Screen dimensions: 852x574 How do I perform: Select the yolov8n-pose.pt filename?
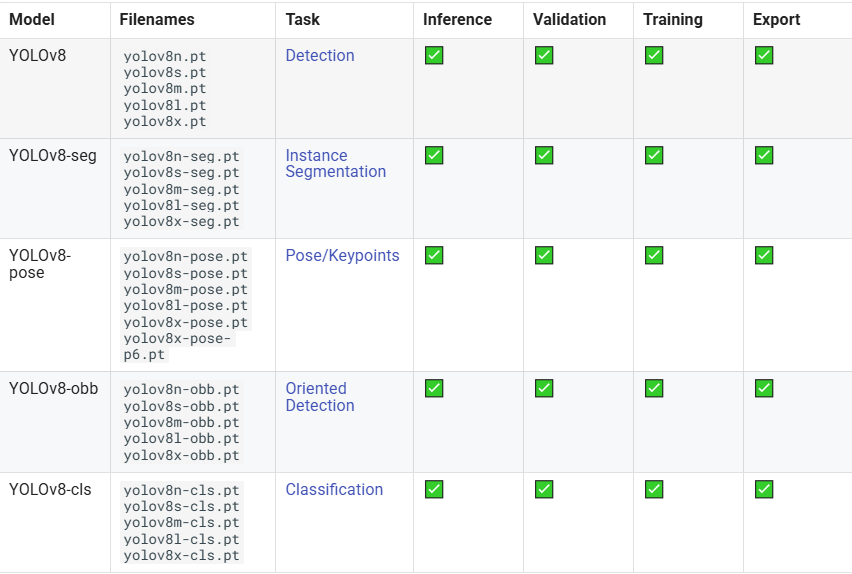[185, 257]
